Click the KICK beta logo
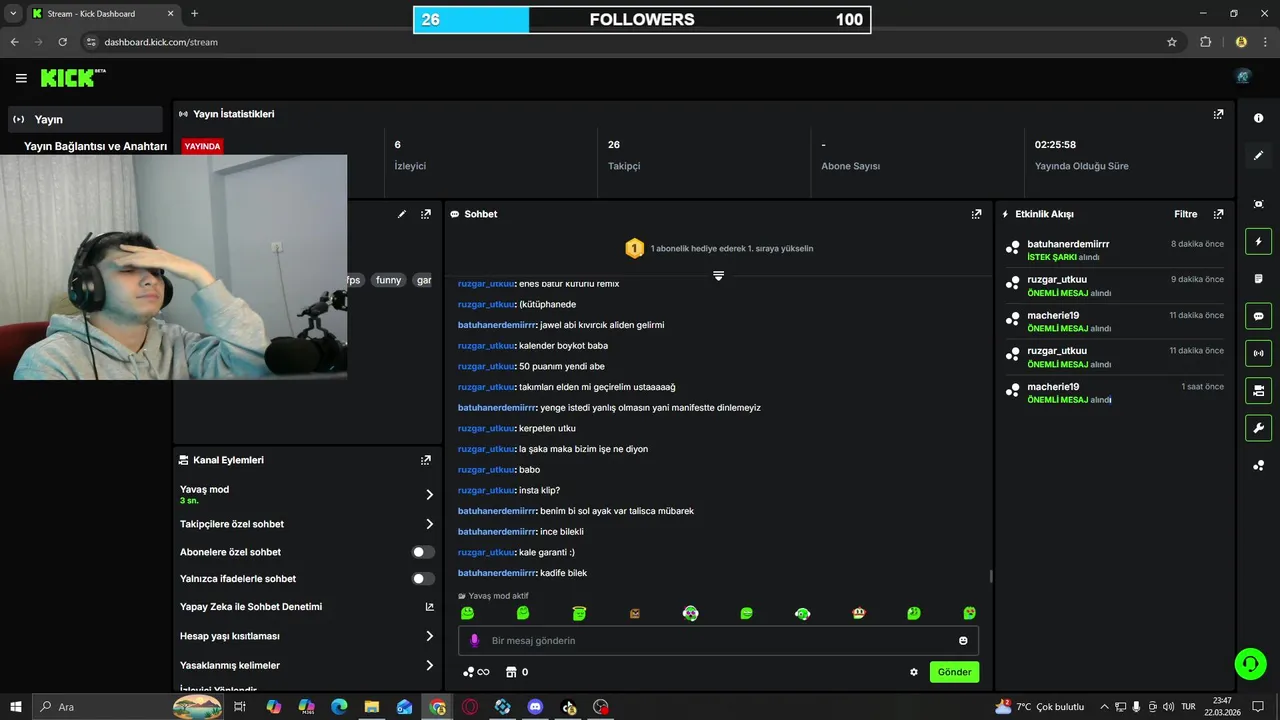Screen dimensions: 1280x720 73,78
